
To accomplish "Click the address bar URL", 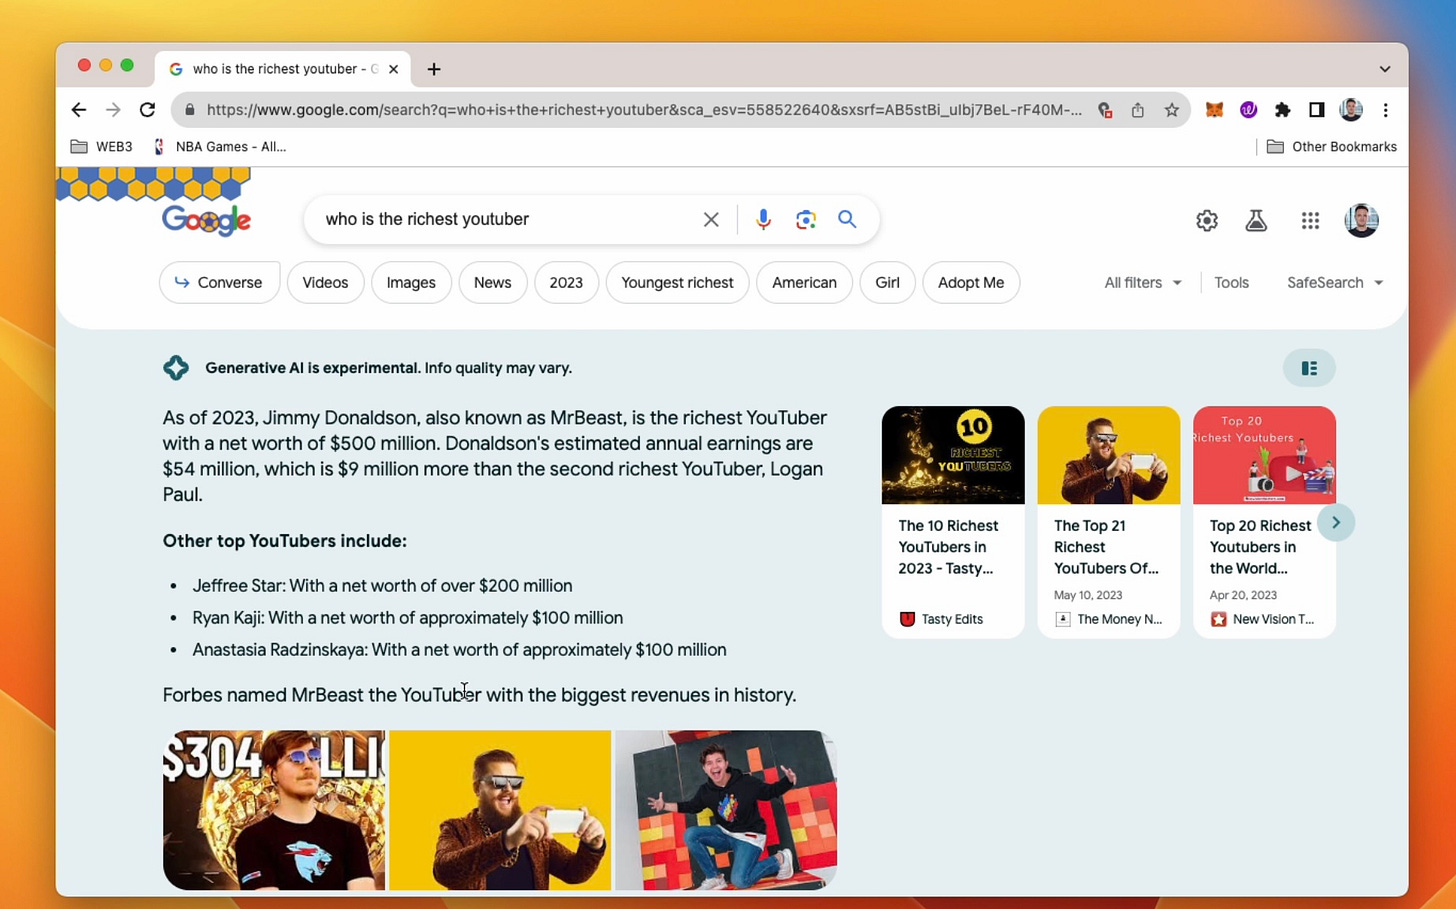I will [644, 110].
